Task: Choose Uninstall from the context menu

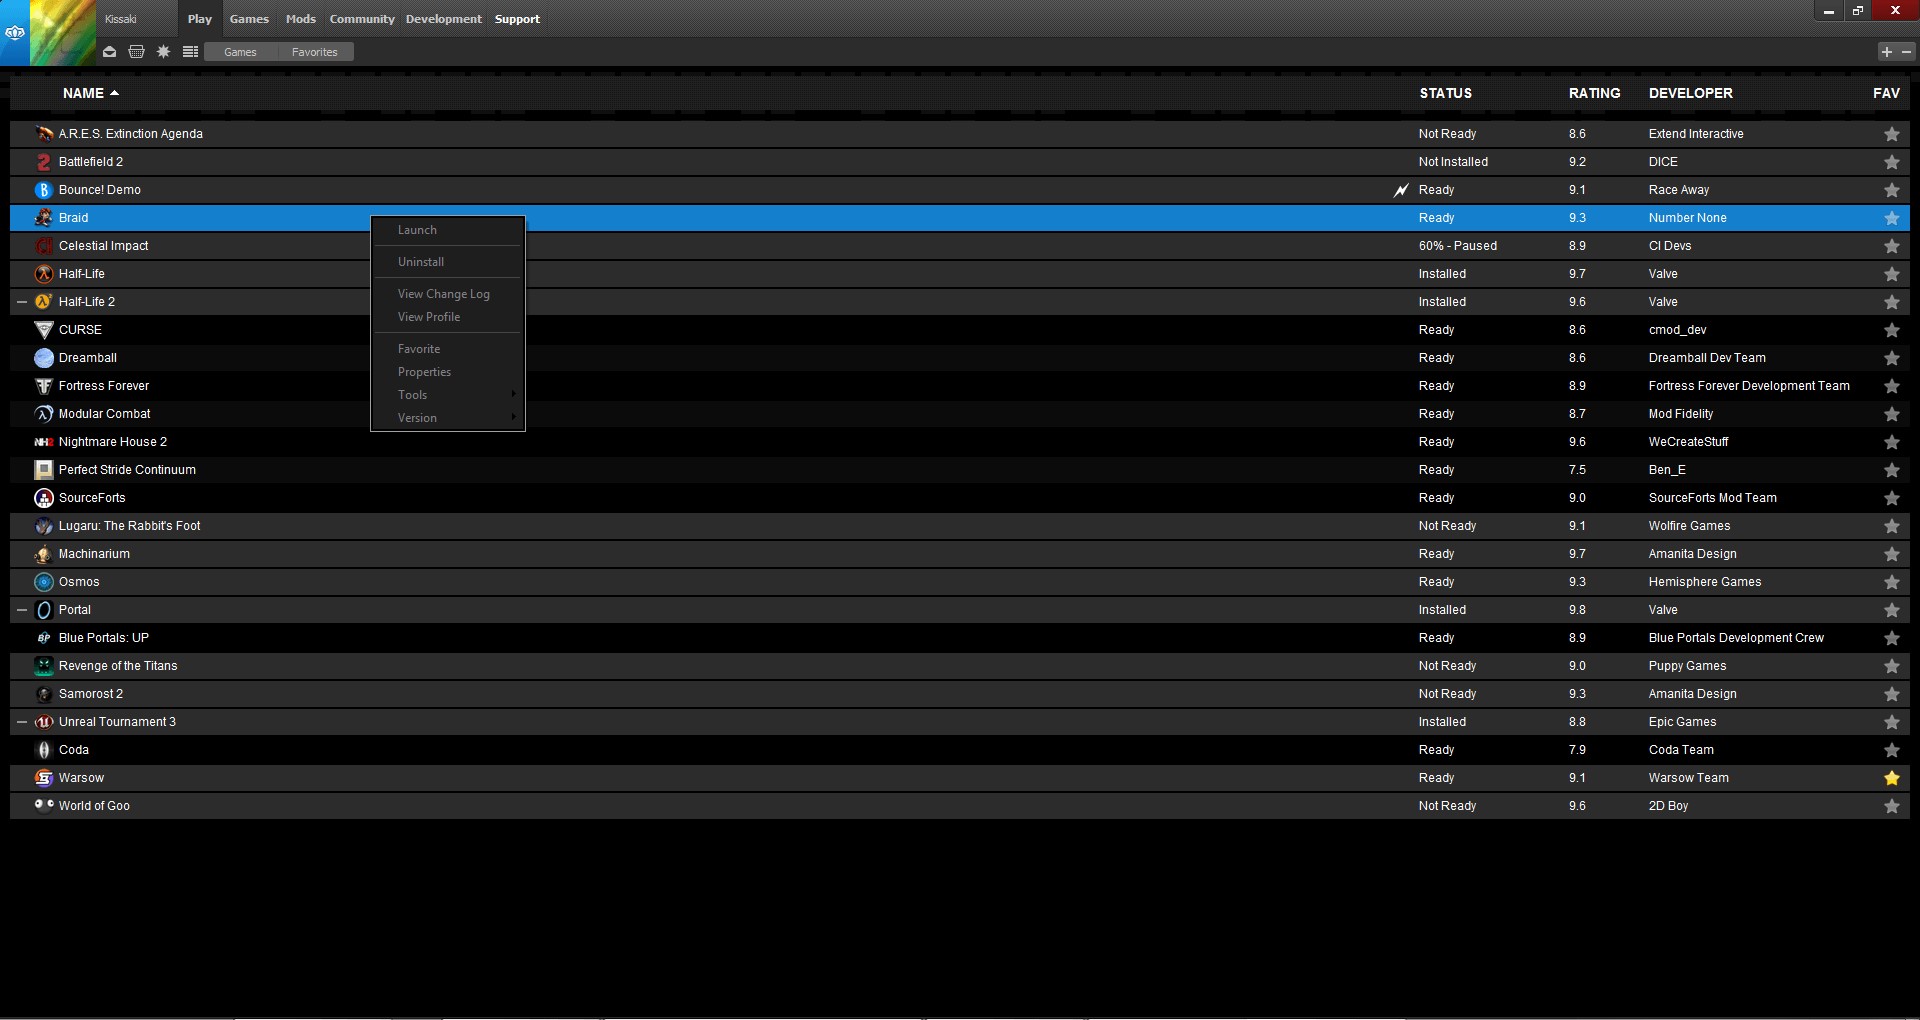Action: point(421,262)
